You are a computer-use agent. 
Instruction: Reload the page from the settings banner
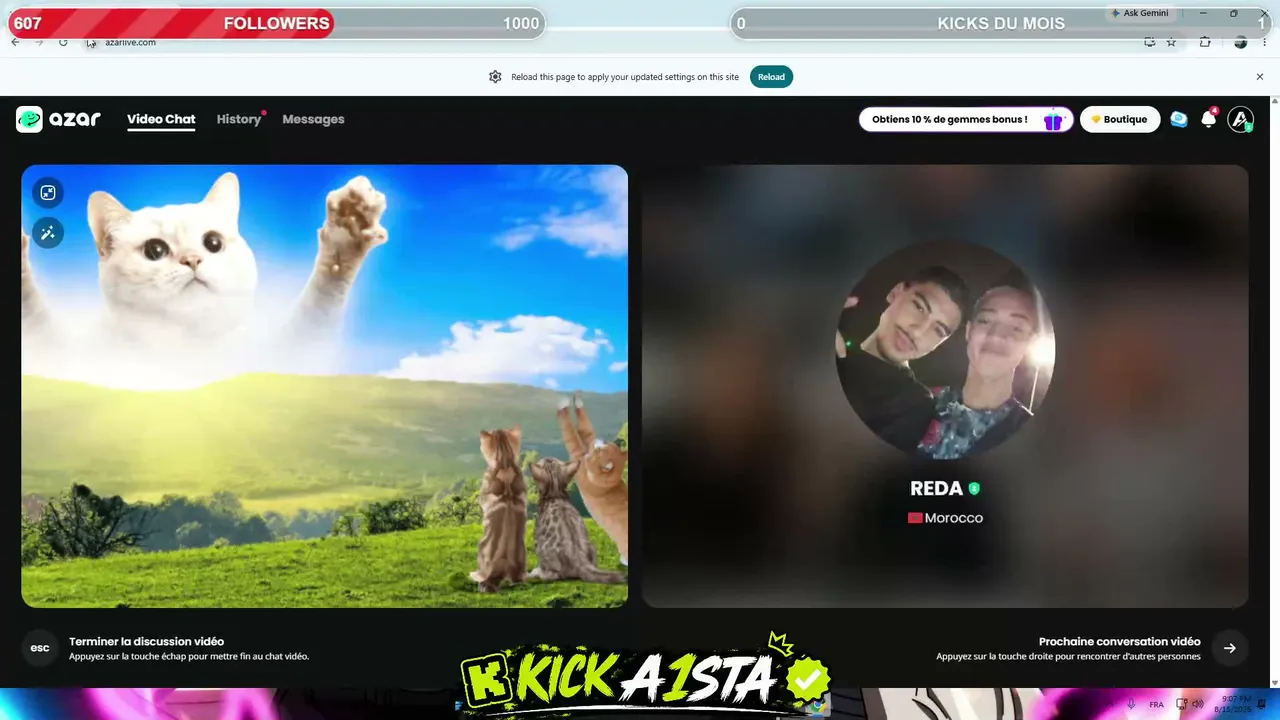[771, 77]
